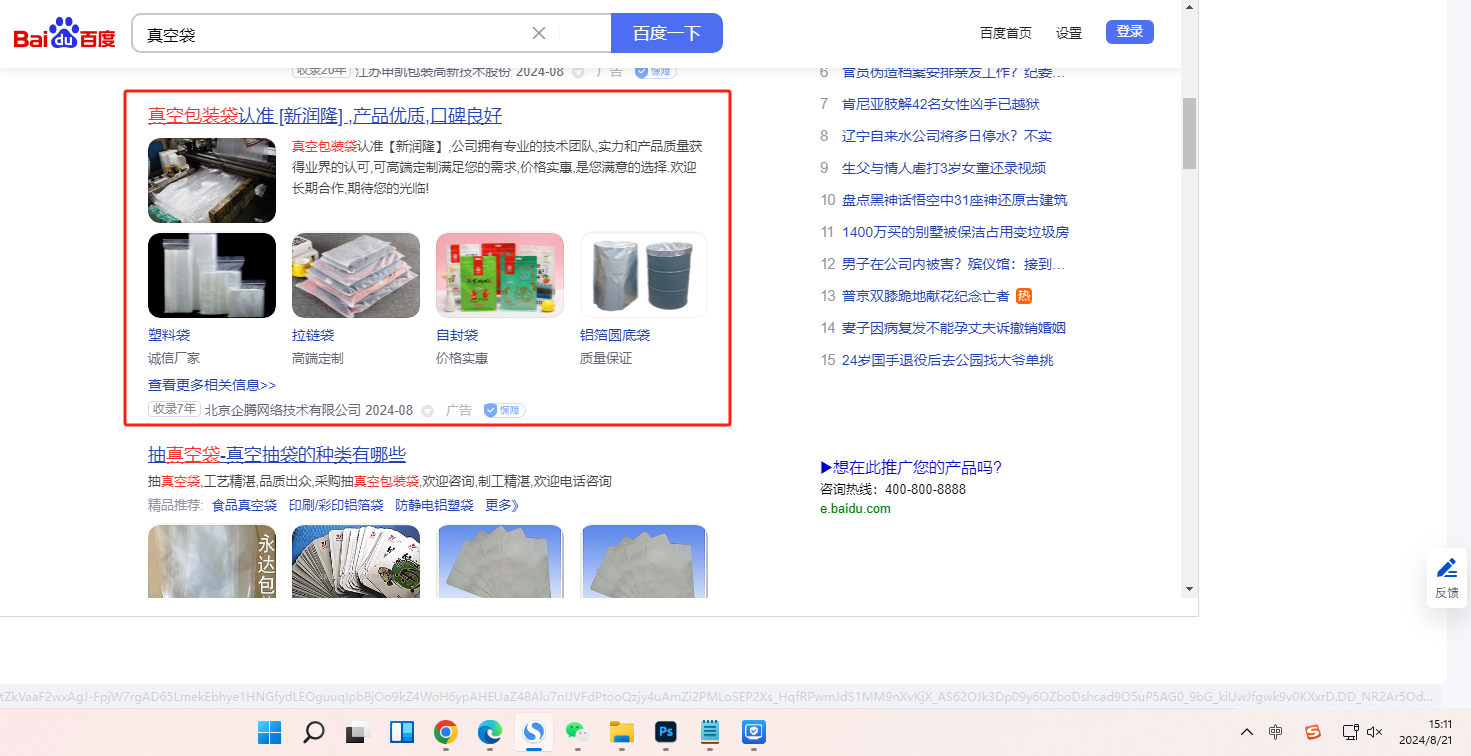The height and width of the screenshot is (756, 1471).
Task: Open hot search 普京双膝跪地献花纪念亡者
Action: click(926, 296)
